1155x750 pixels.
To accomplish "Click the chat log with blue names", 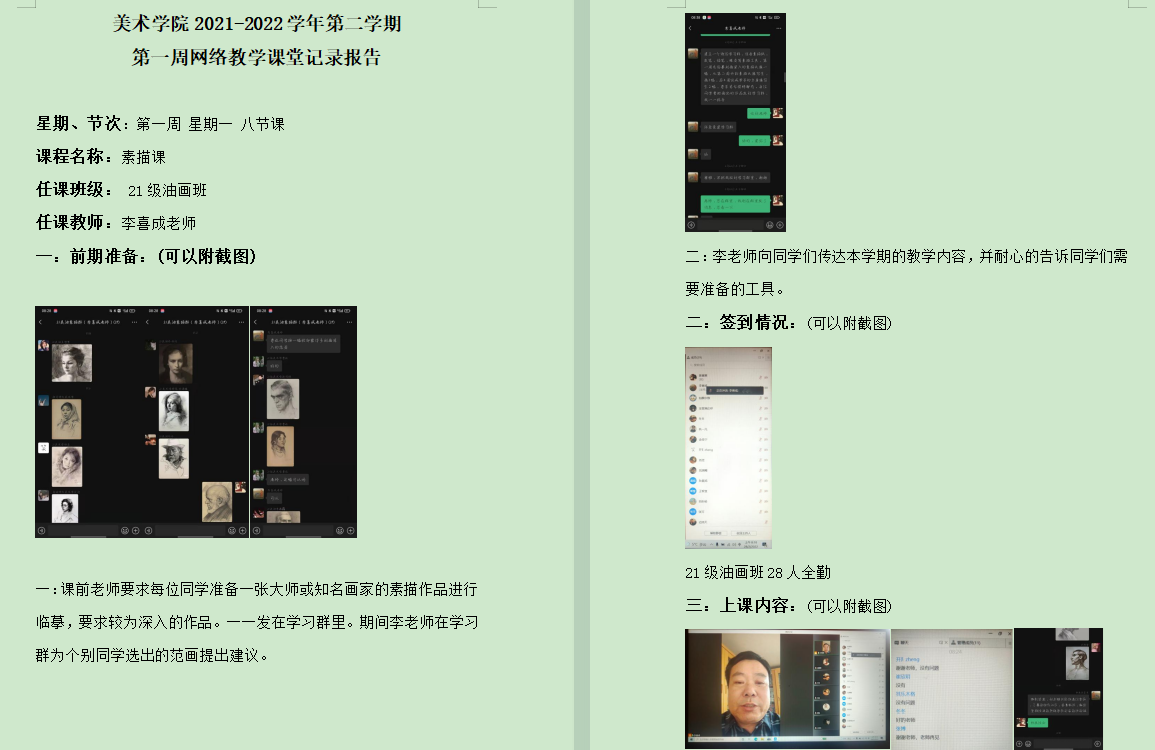I will pos(951,688).
